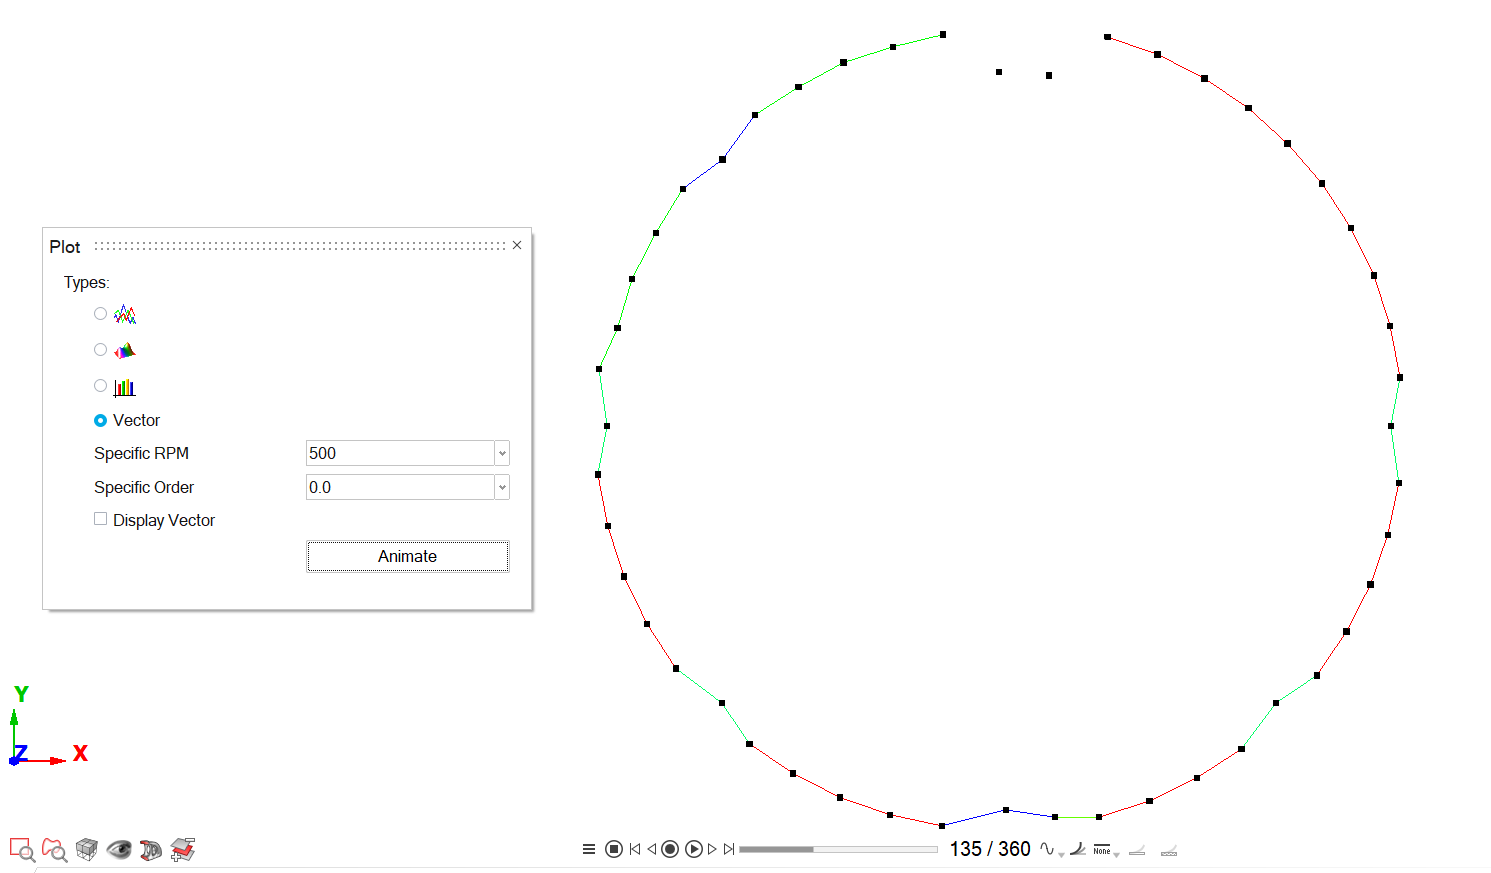
Task: Jump to the first animation frame
Action: tap(634, 849)
